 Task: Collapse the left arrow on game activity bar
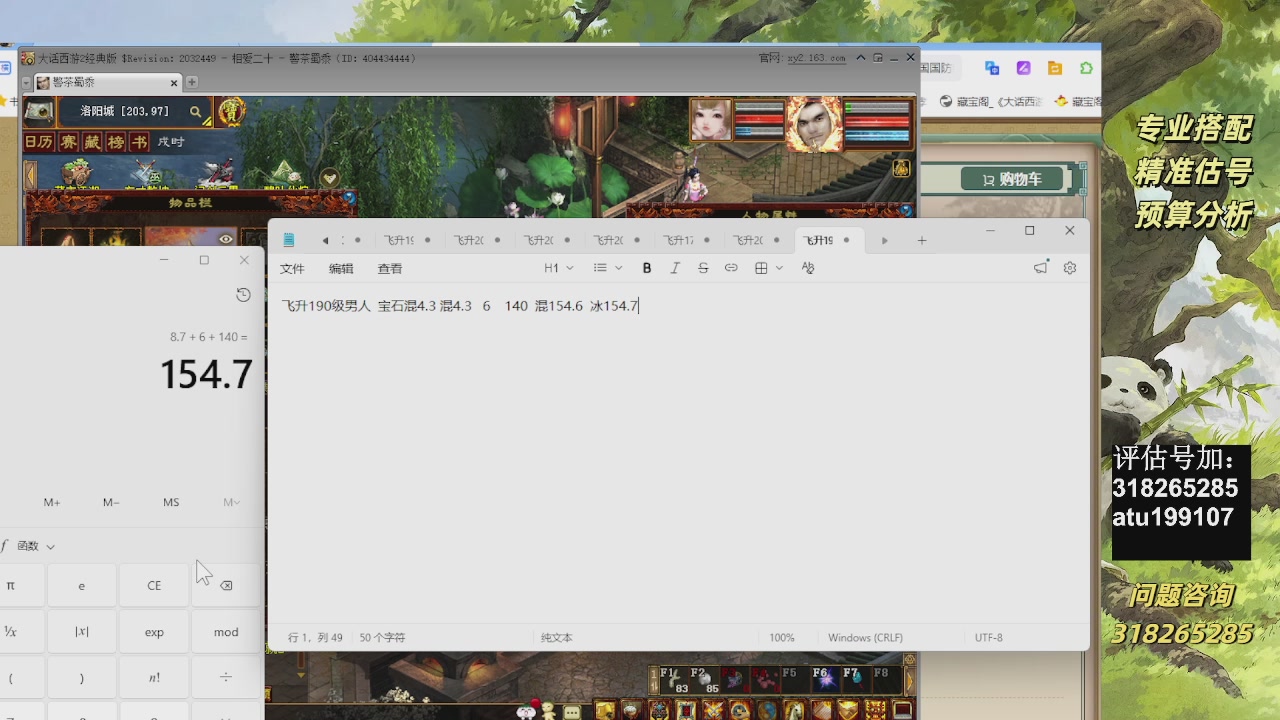pyautogui.click(x=30, y=176)
